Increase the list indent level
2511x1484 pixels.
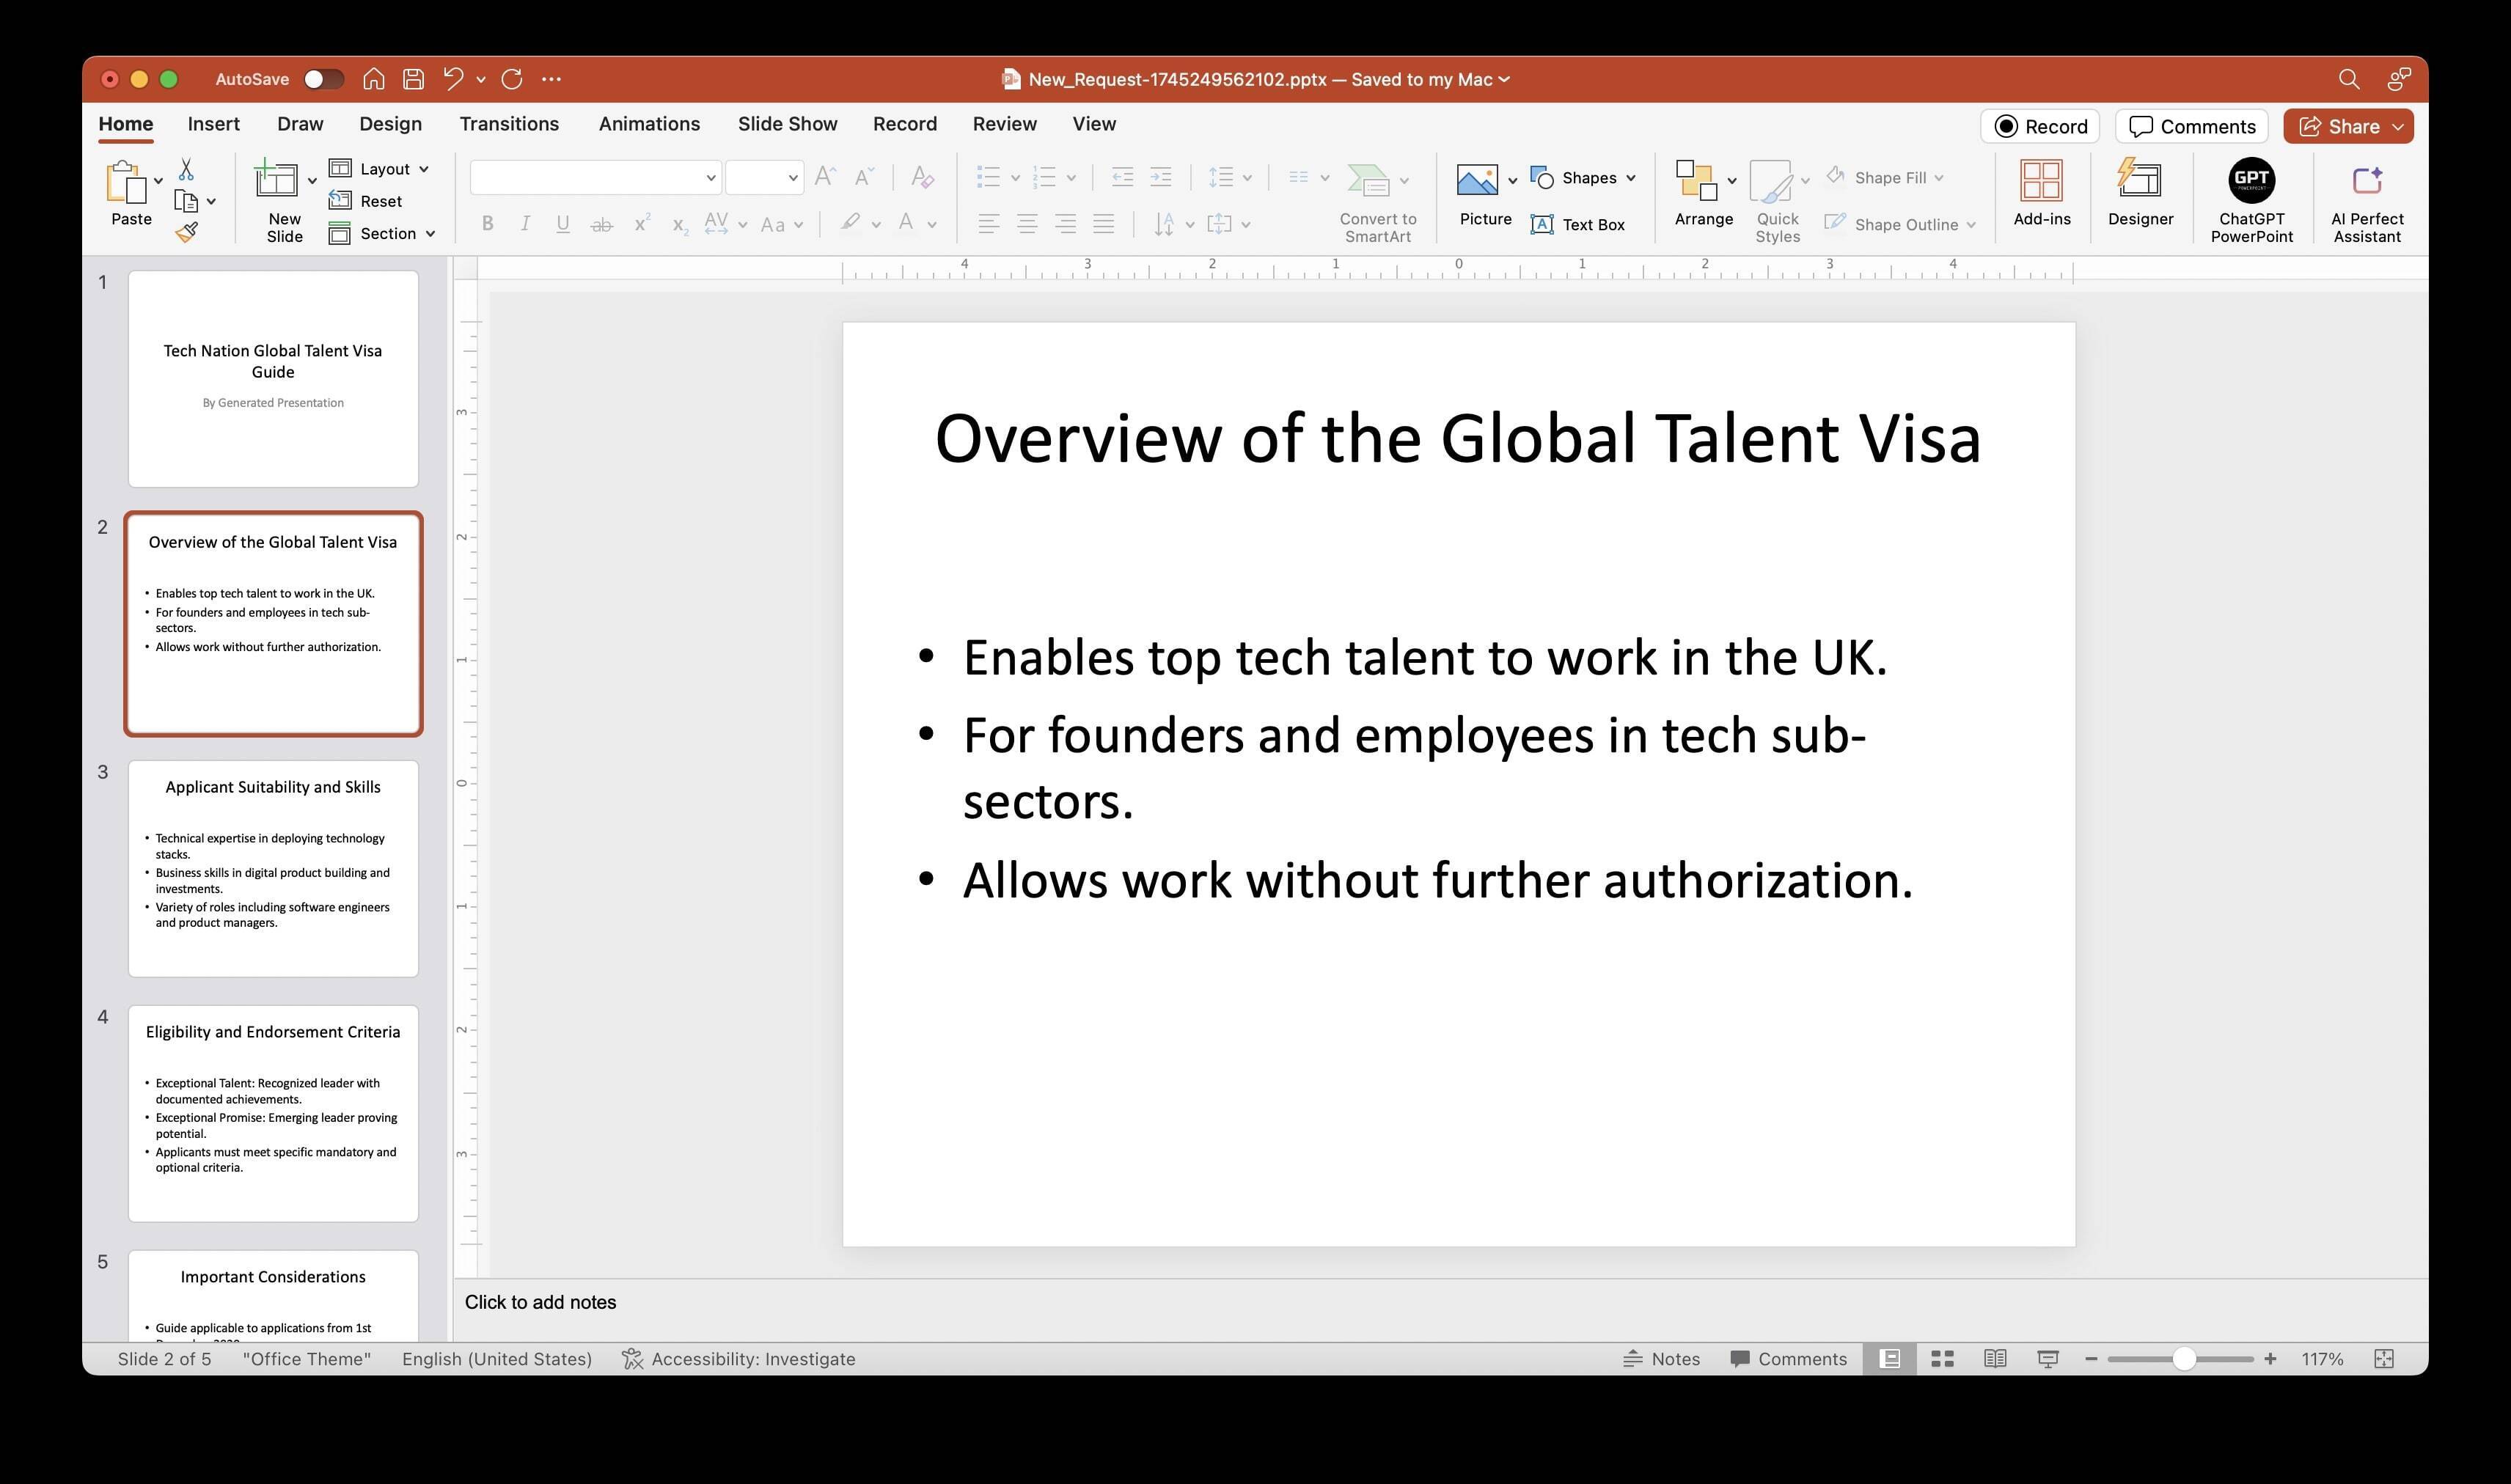pyautogui.click(x=1161, y=178)
